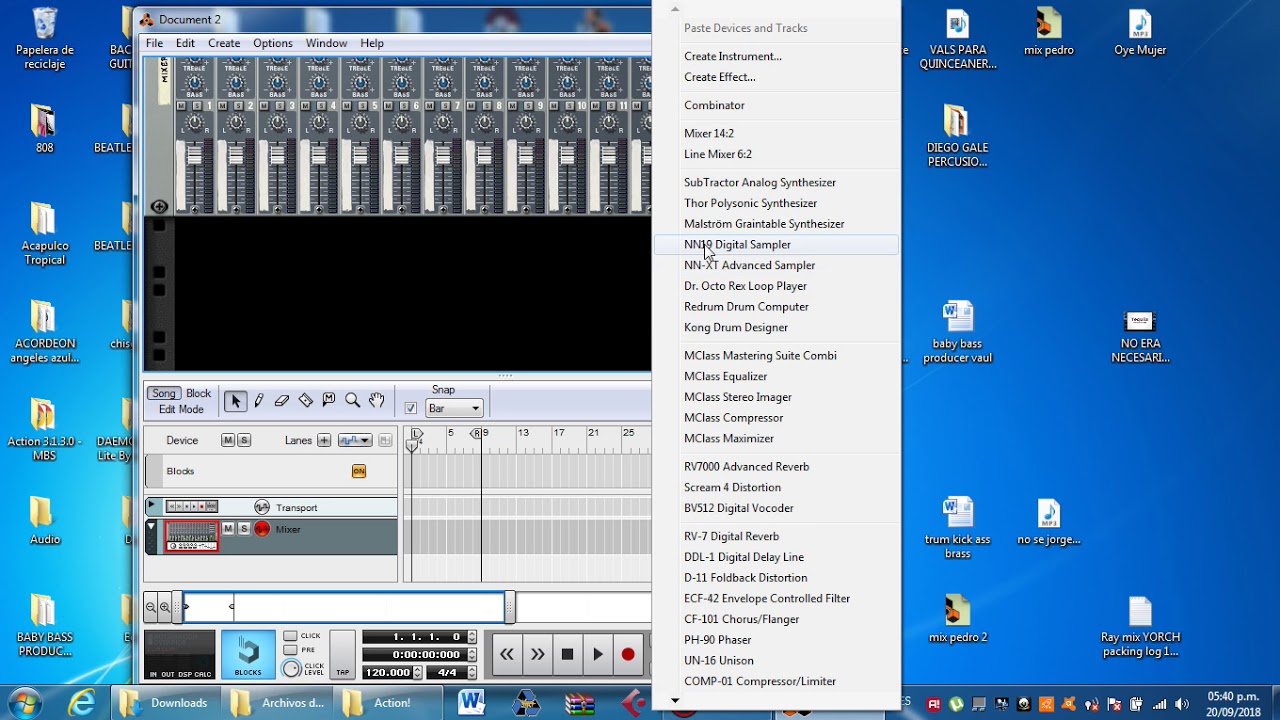This screenshot has width=1280, height=720.
Task: Open WinRAR from the taskbar
Action: (580, 703)
